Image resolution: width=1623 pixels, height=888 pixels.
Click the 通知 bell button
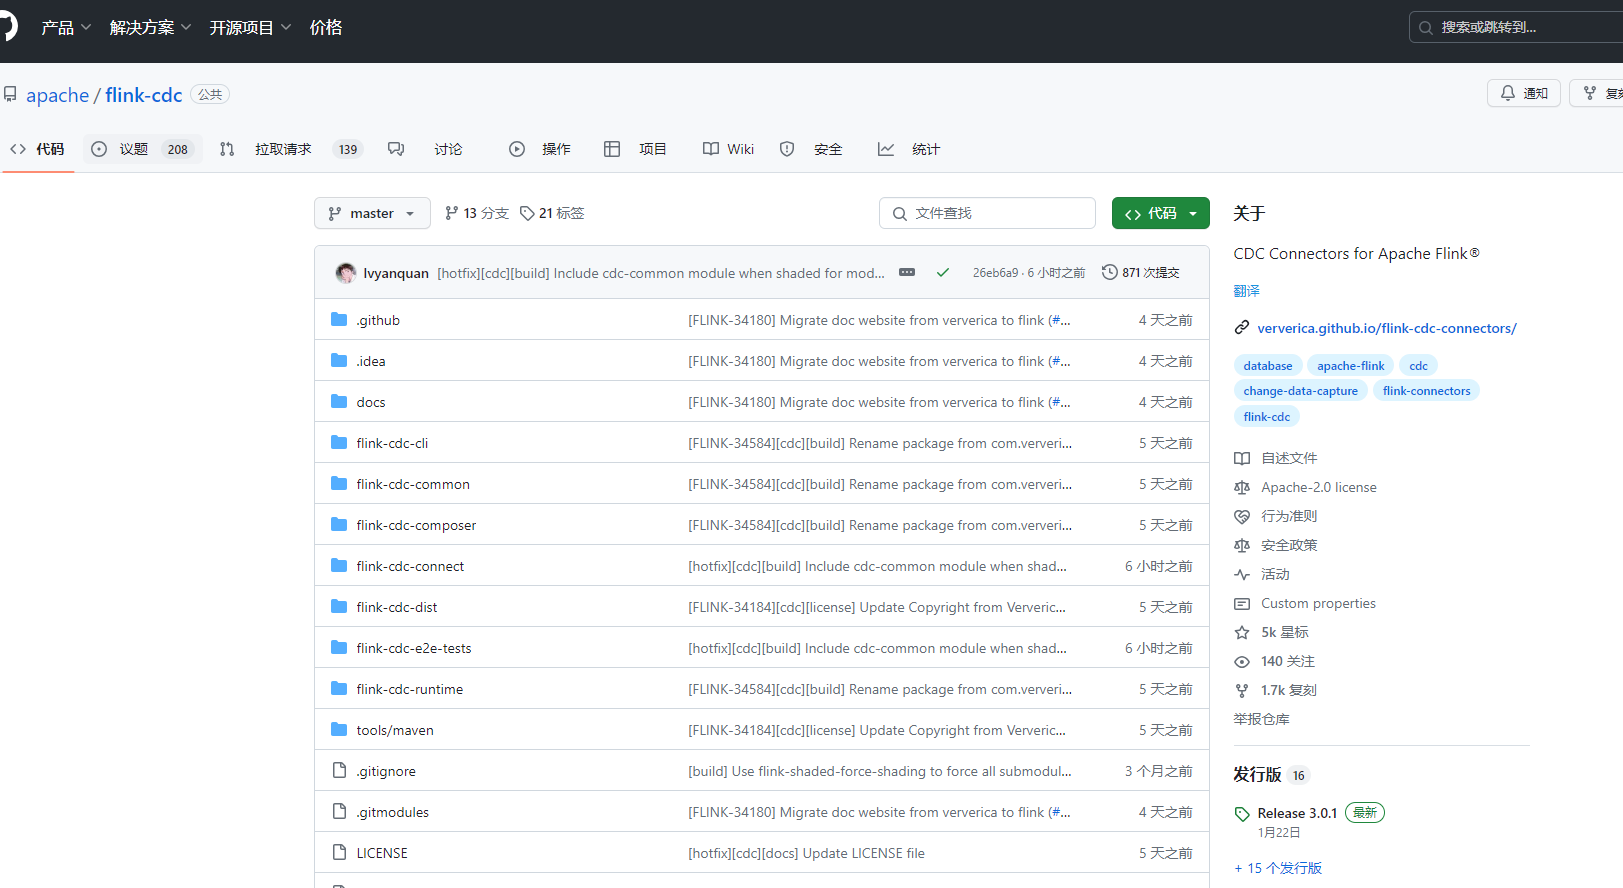pyautogui.click(x=1524, y=93)
